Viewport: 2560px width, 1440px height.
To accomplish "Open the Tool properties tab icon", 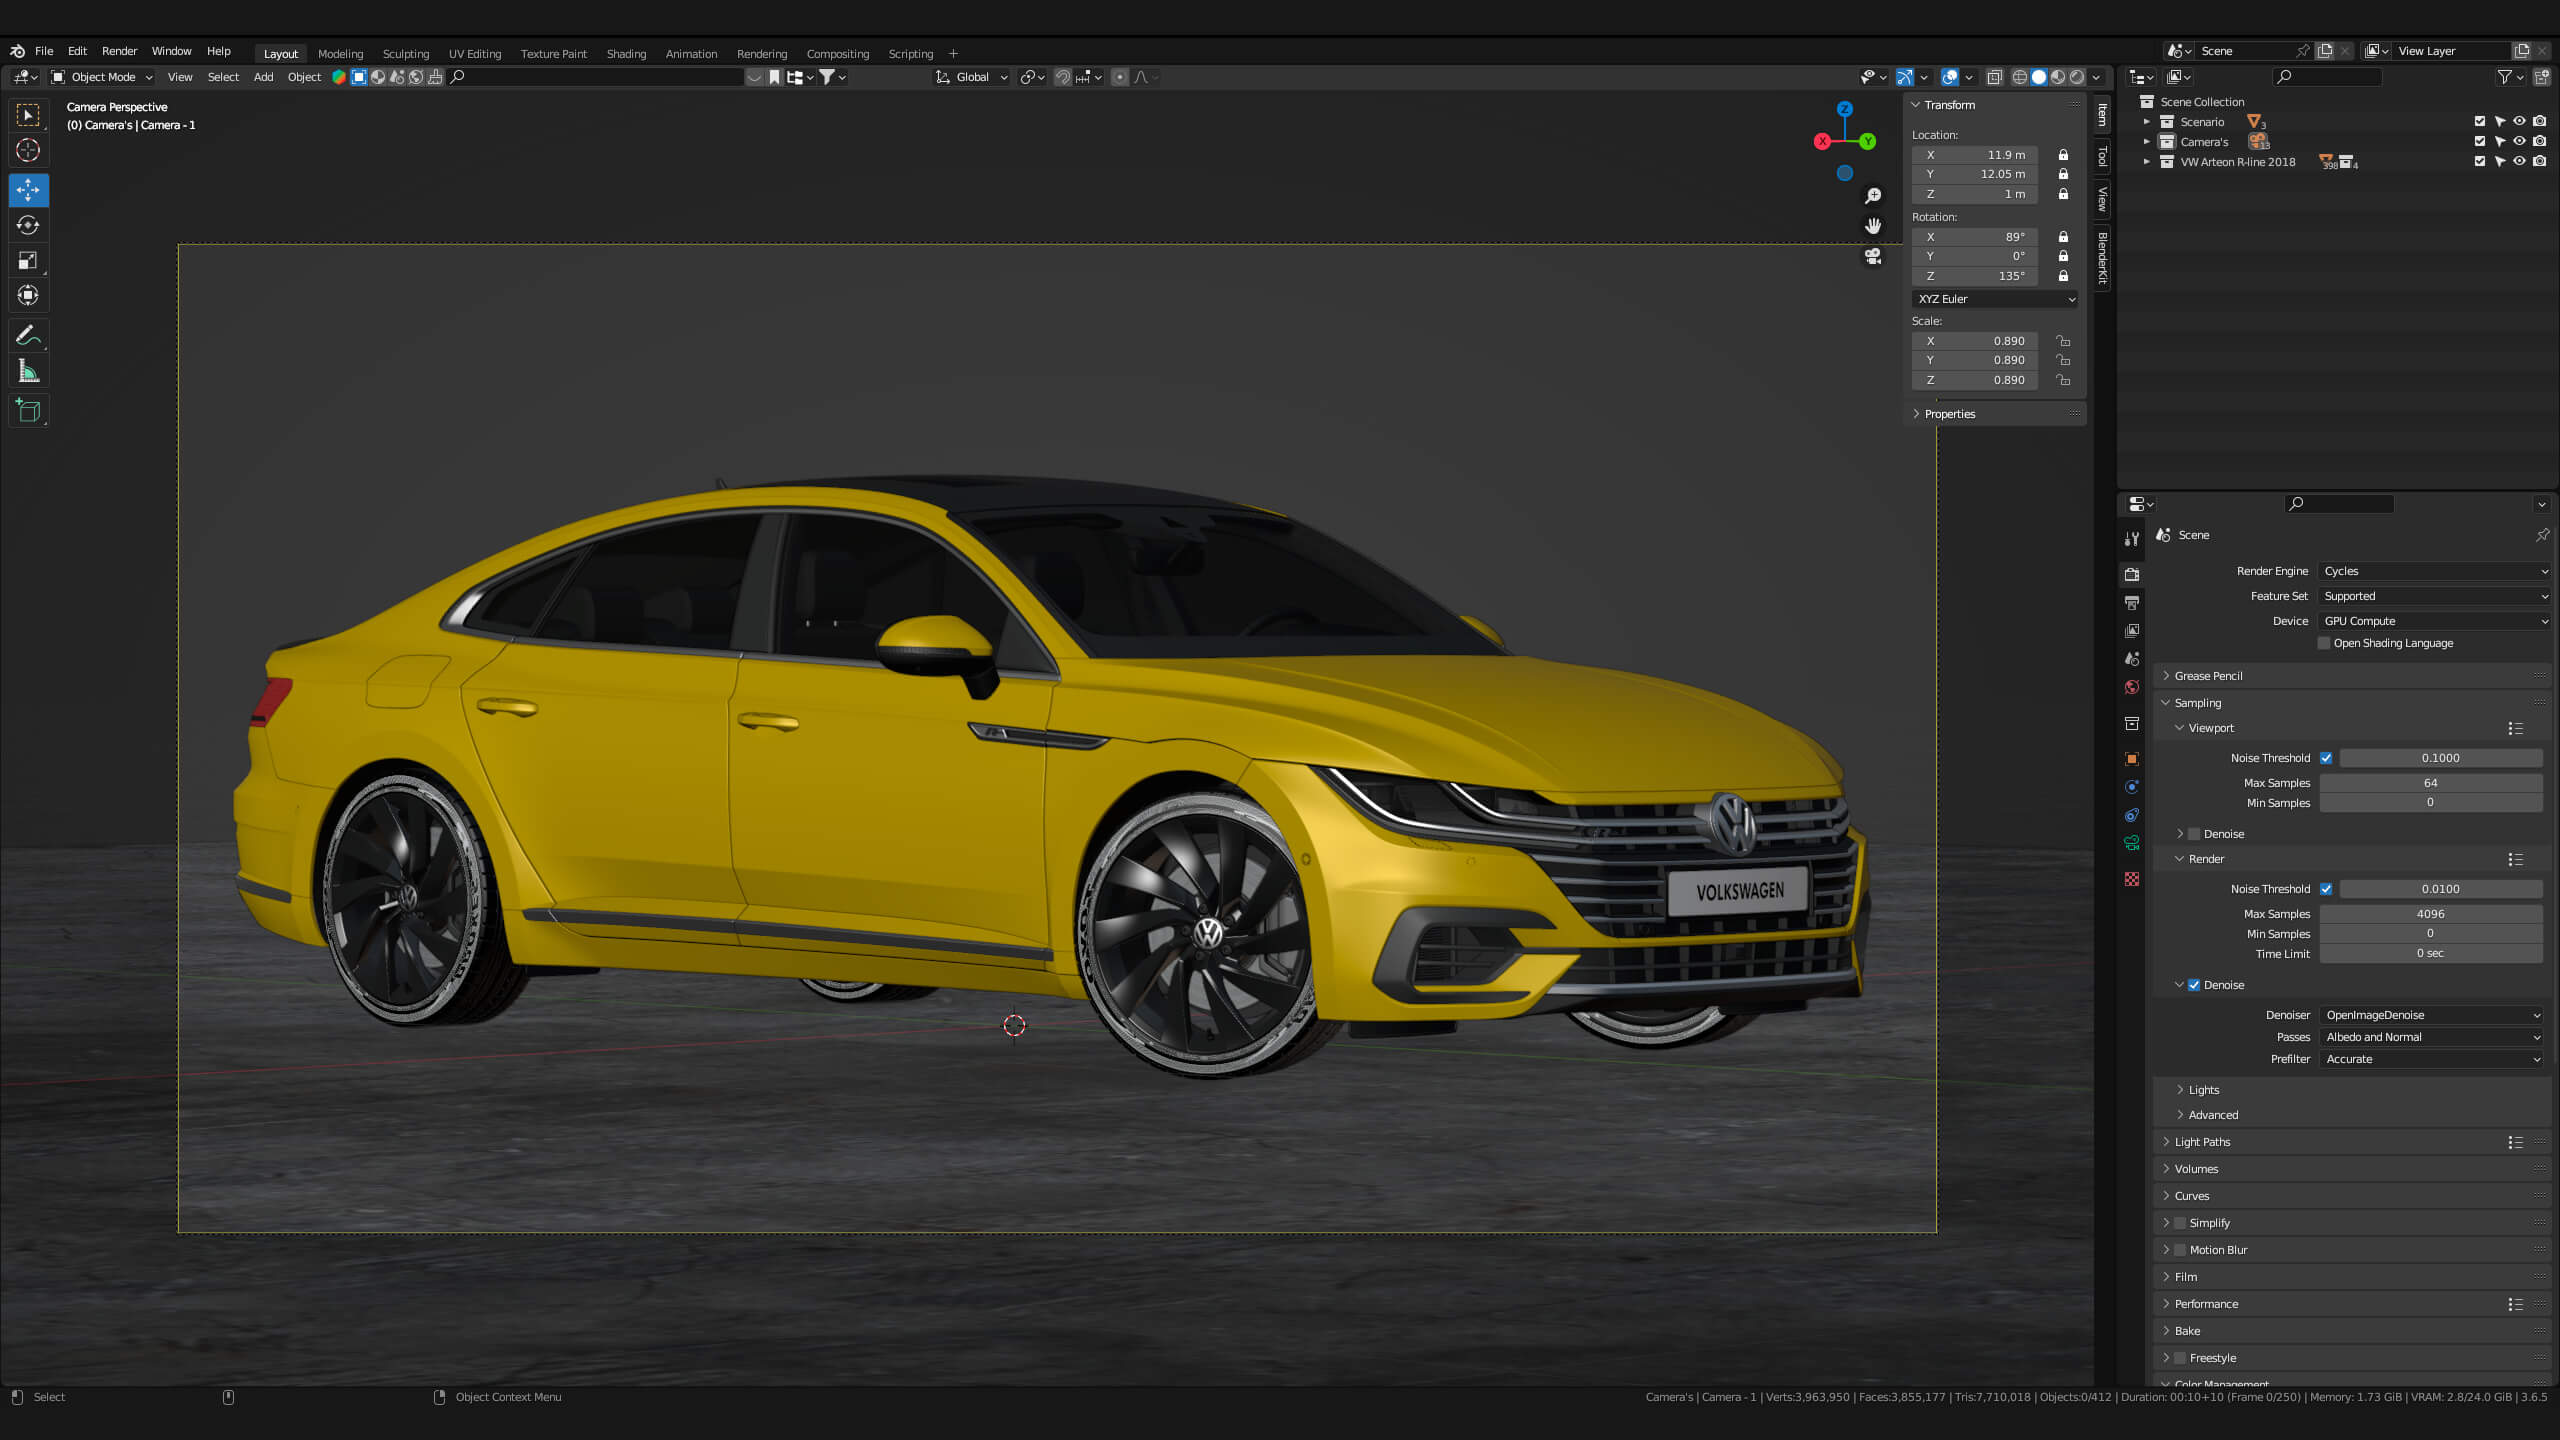I will pyautogui.click(x=2132, y=539).
